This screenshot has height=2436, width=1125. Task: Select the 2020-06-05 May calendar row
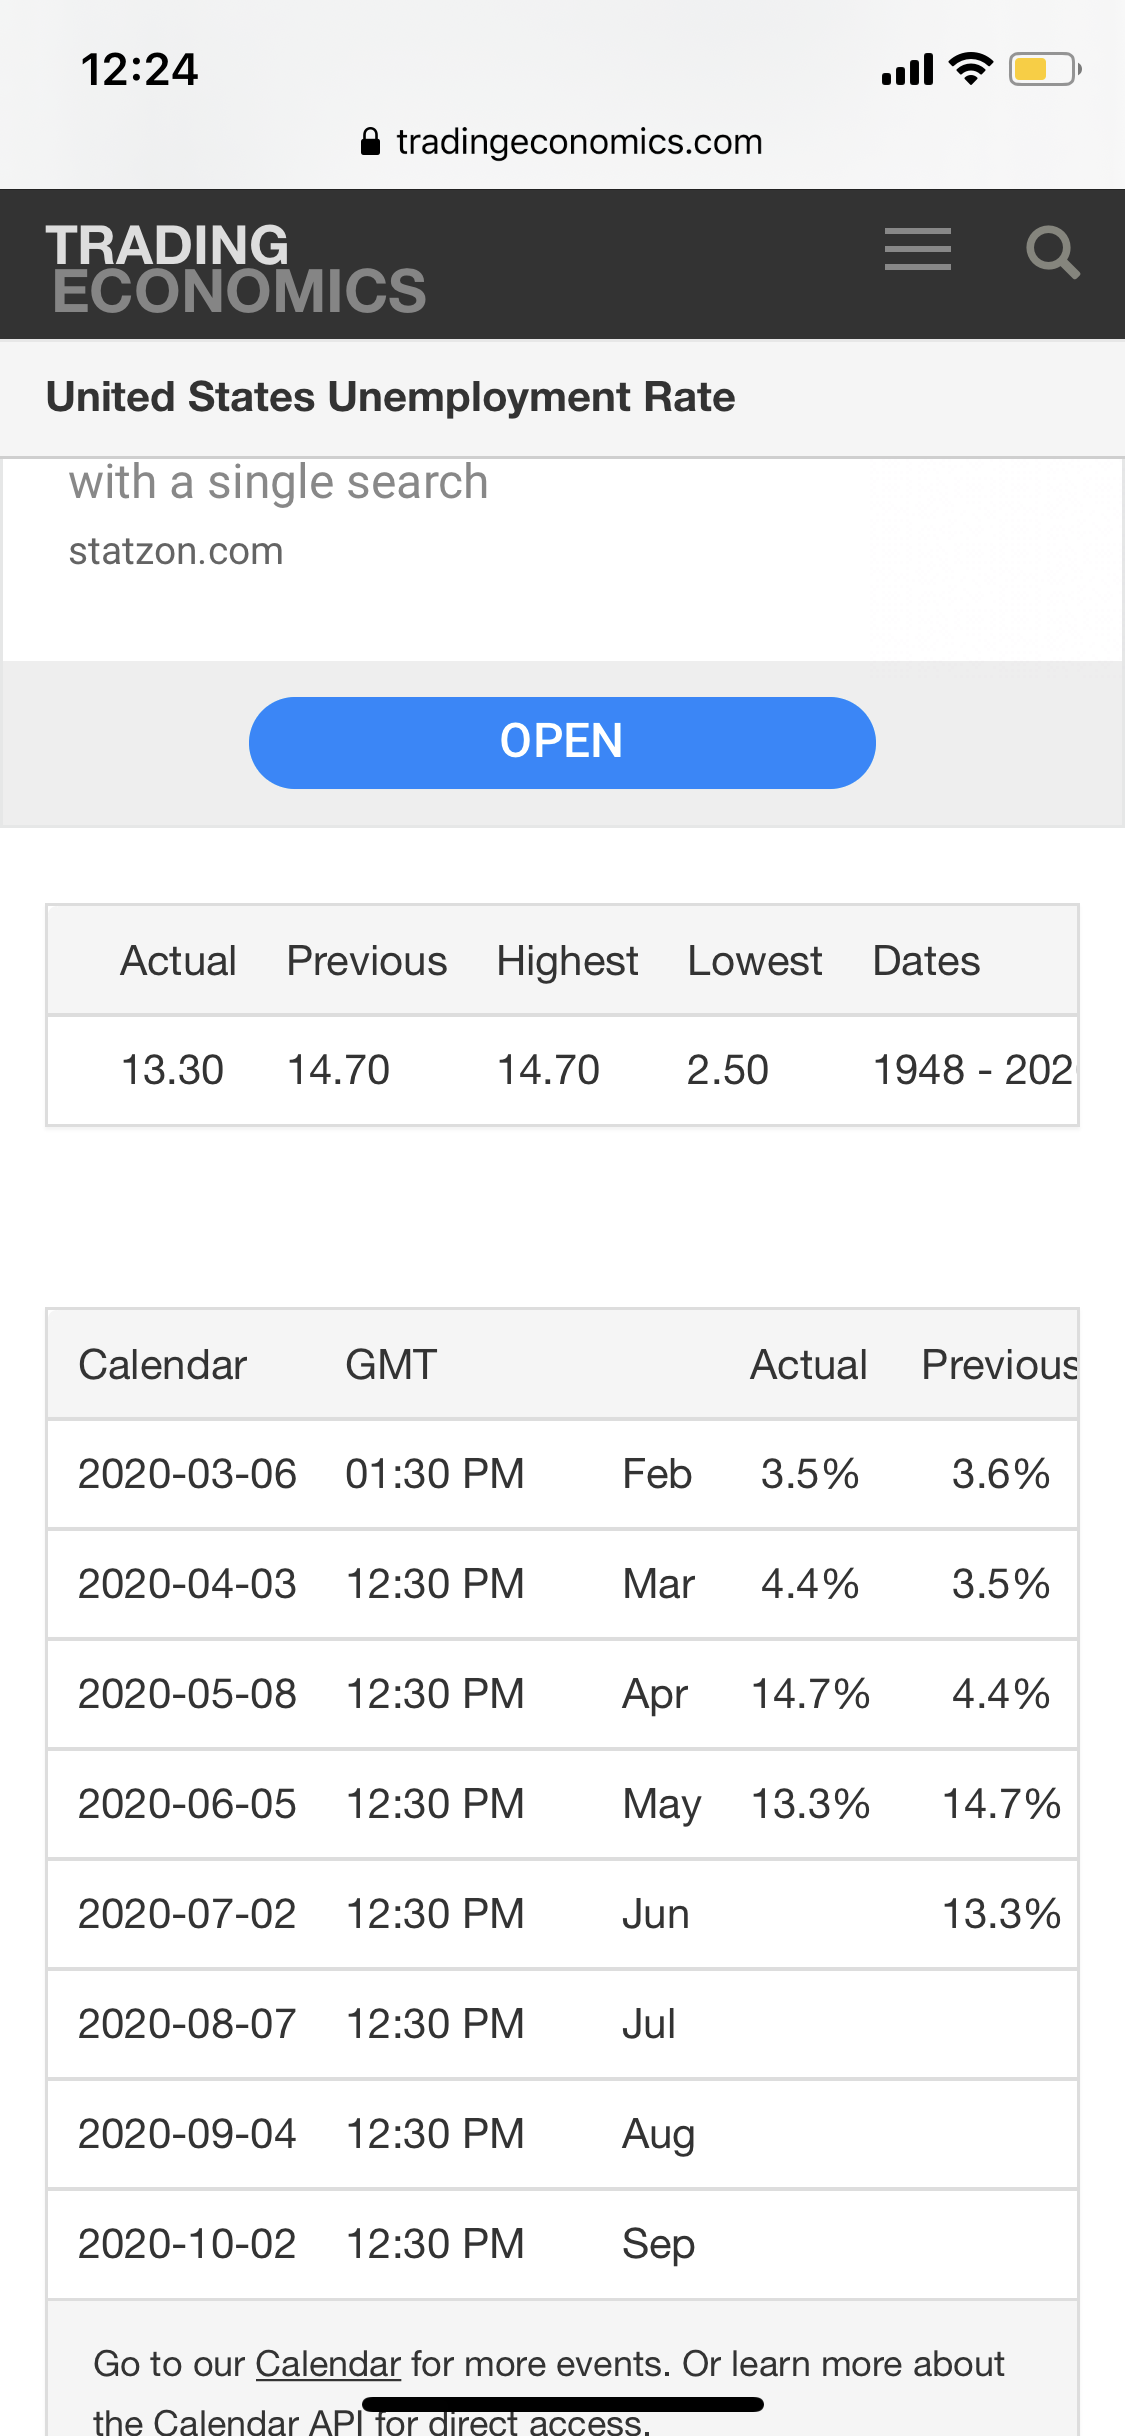tap(562, 1804)
